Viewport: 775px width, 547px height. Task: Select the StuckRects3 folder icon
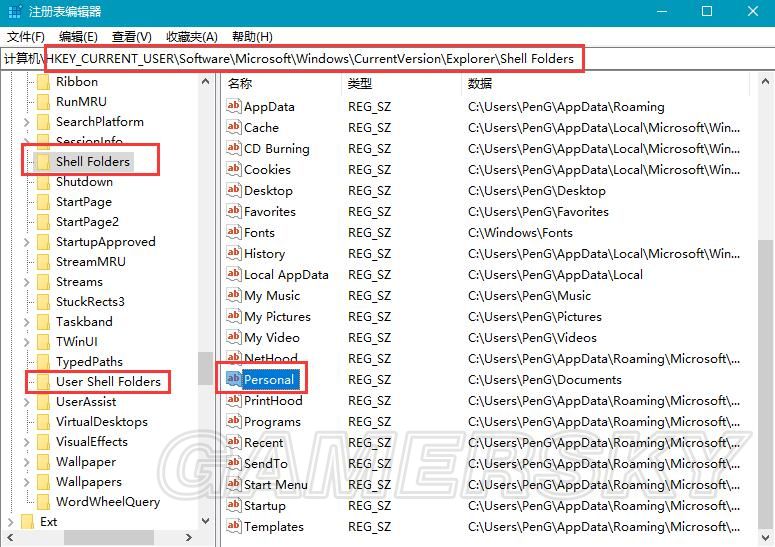43,302
